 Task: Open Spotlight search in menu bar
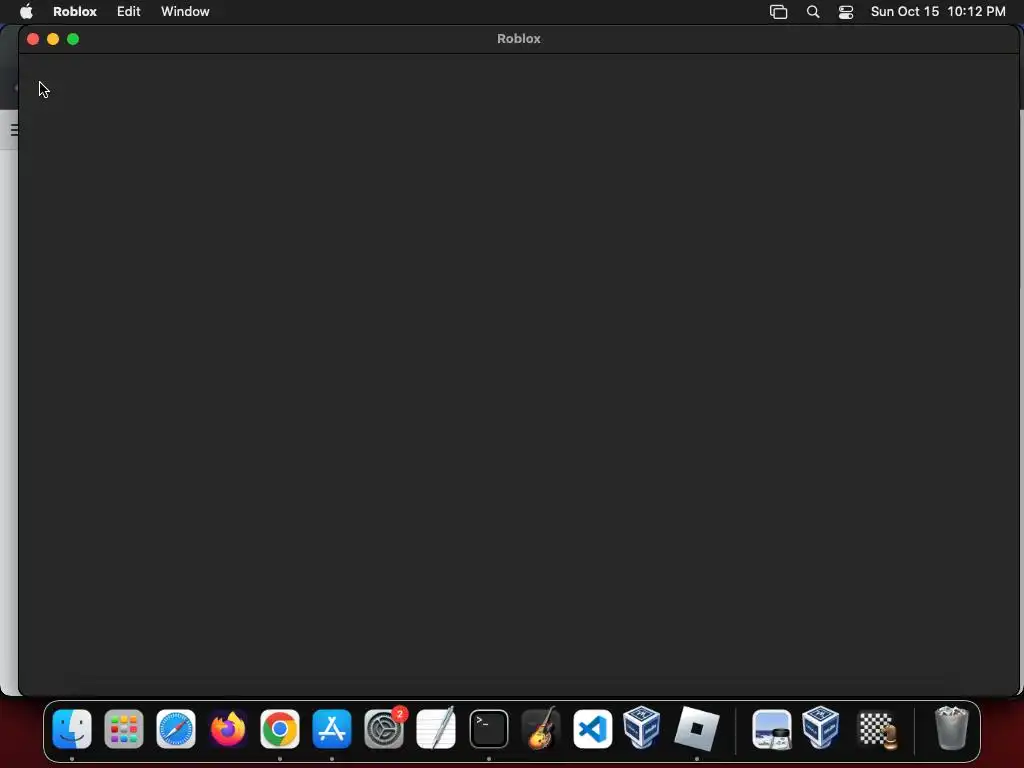[812, 12]
